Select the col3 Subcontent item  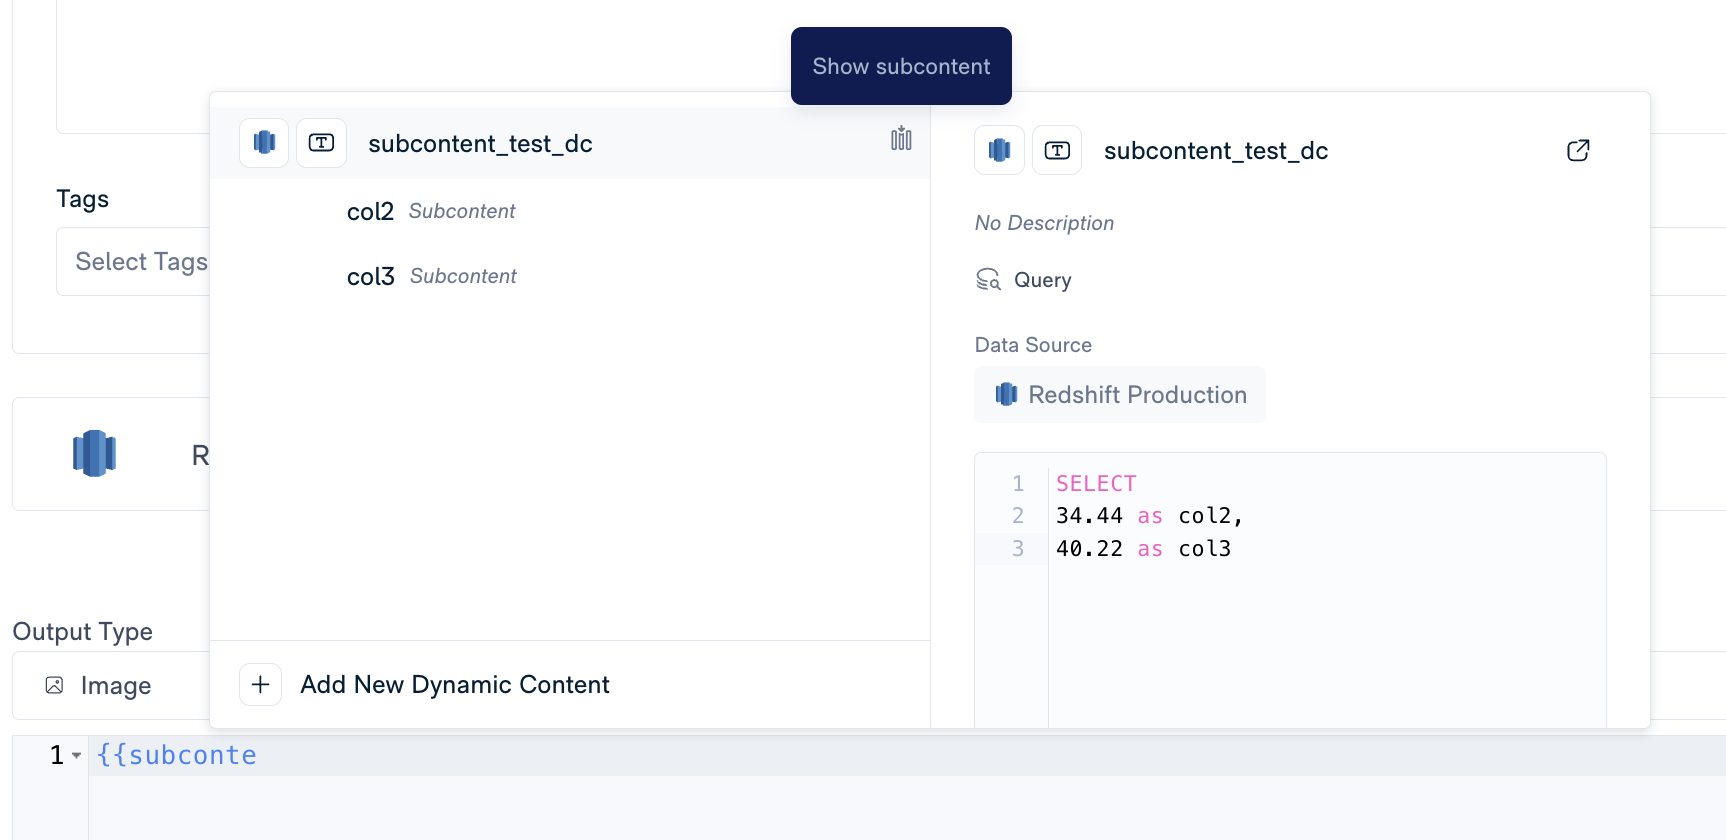(431, 276)
